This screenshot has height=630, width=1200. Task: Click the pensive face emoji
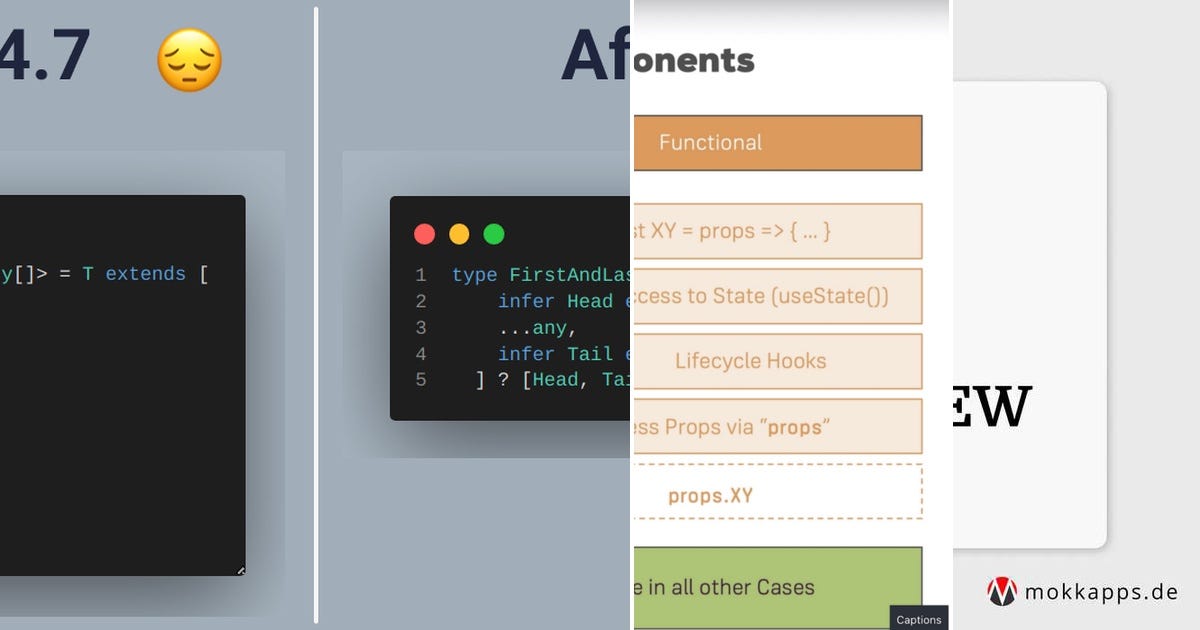[x=189, y=60]
